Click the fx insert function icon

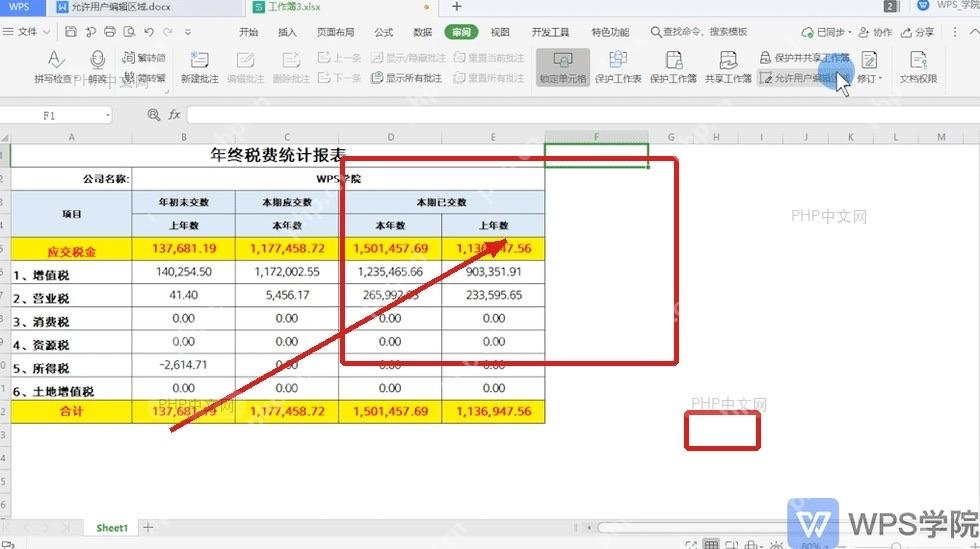(174, 114)
